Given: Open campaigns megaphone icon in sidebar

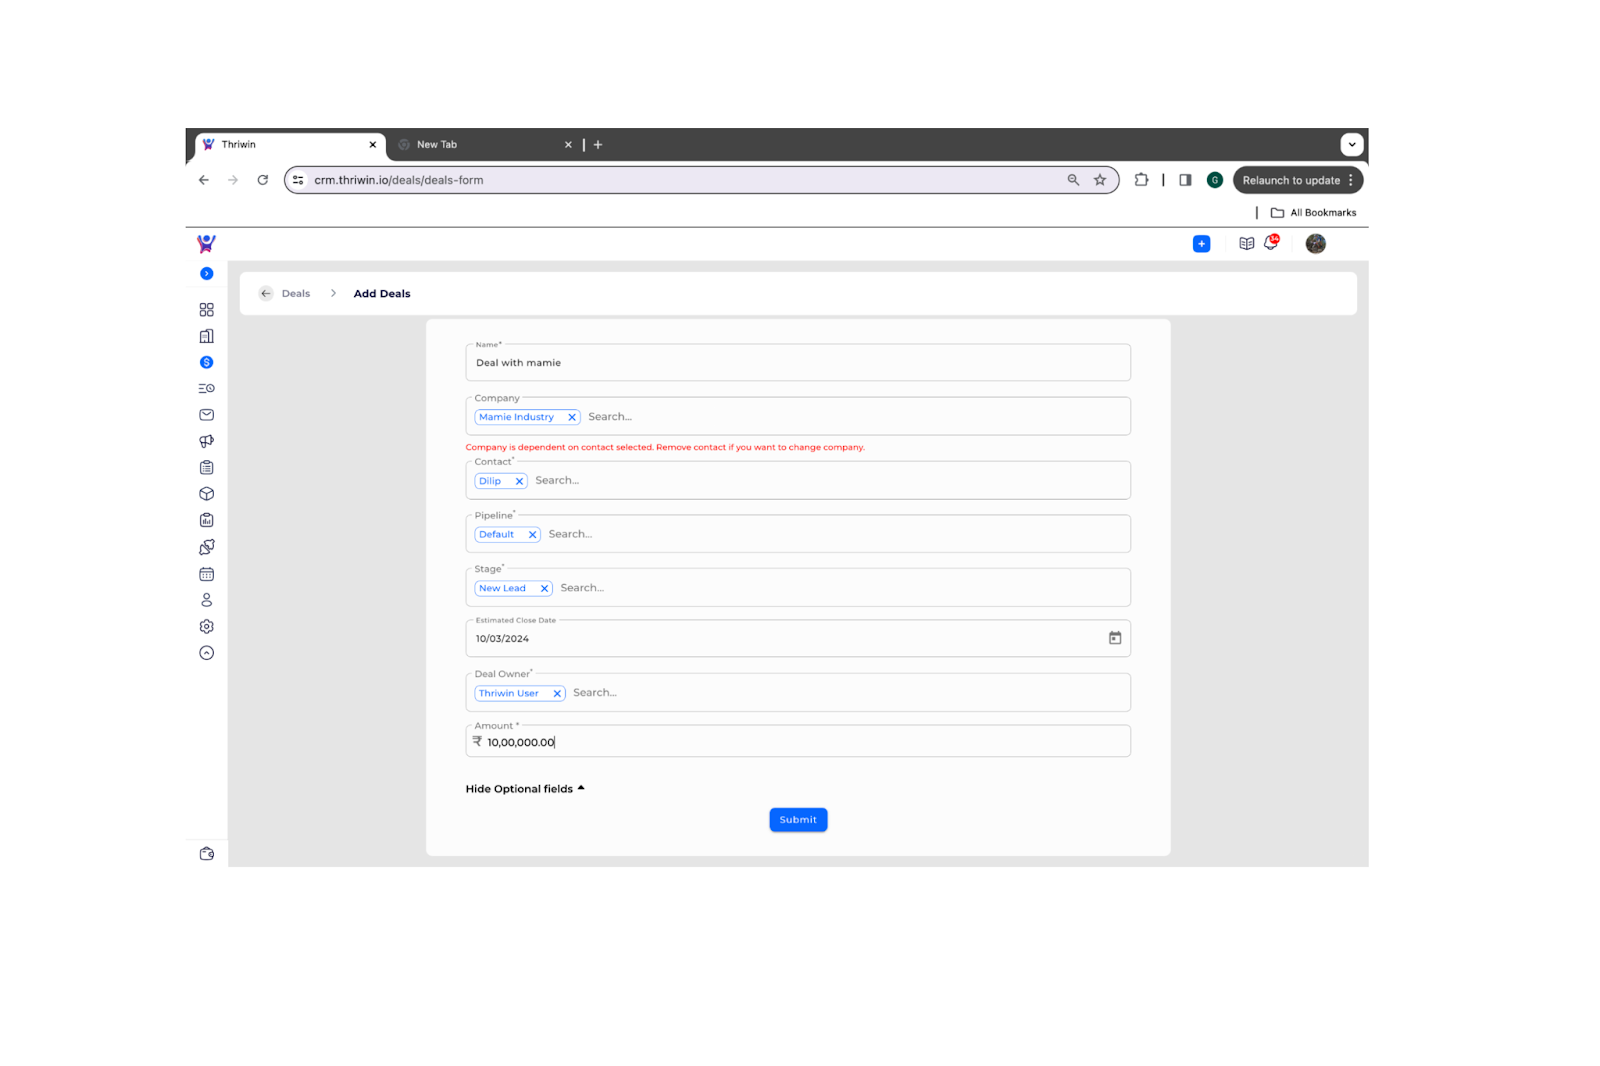Looking at the screenshot, I should point(206,441).
